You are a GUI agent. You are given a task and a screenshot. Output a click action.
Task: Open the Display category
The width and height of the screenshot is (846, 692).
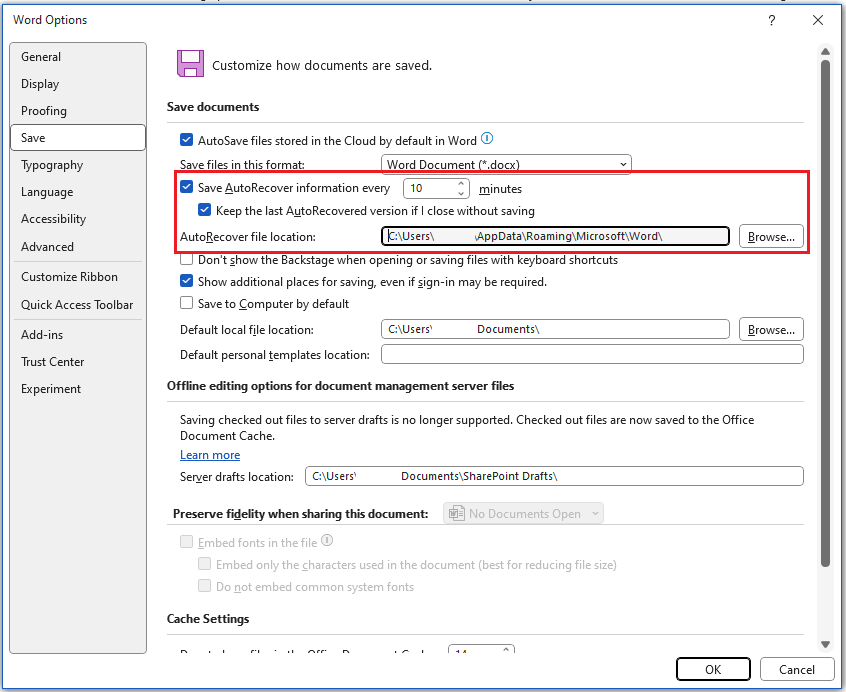click(x=78, y=84)
